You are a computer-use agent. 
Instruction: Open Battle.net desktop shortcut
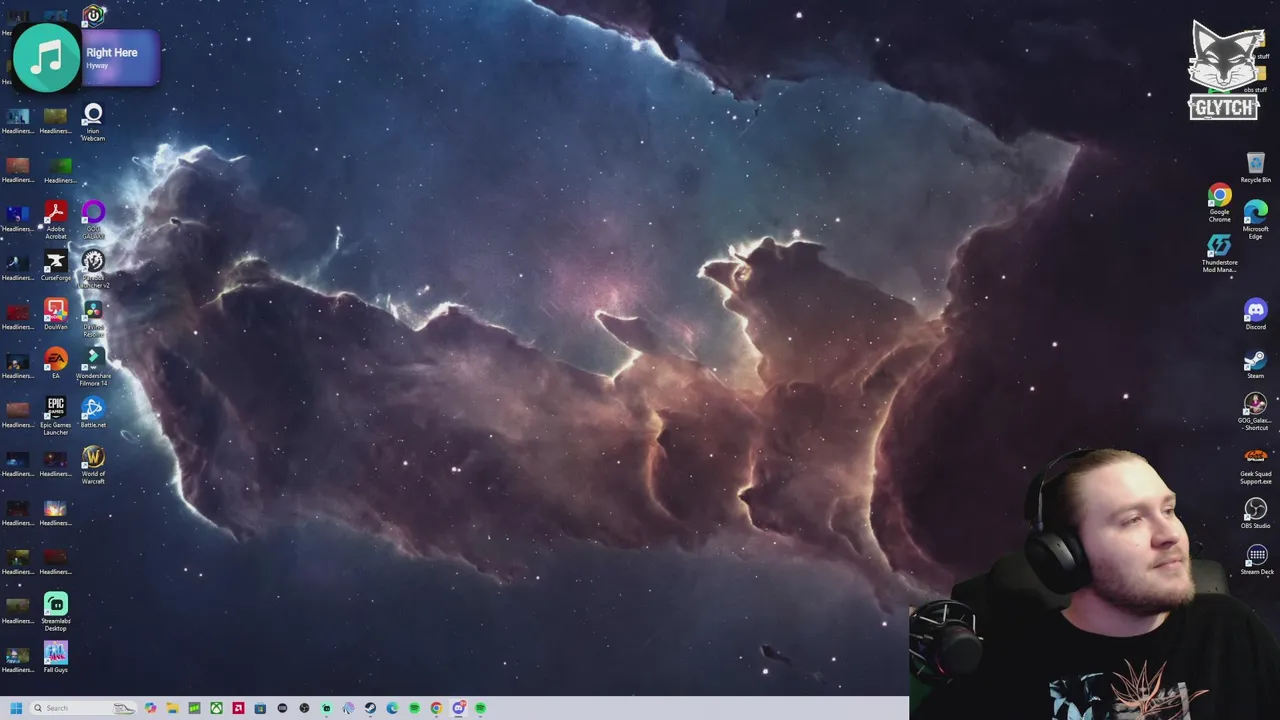click(93, 413)
